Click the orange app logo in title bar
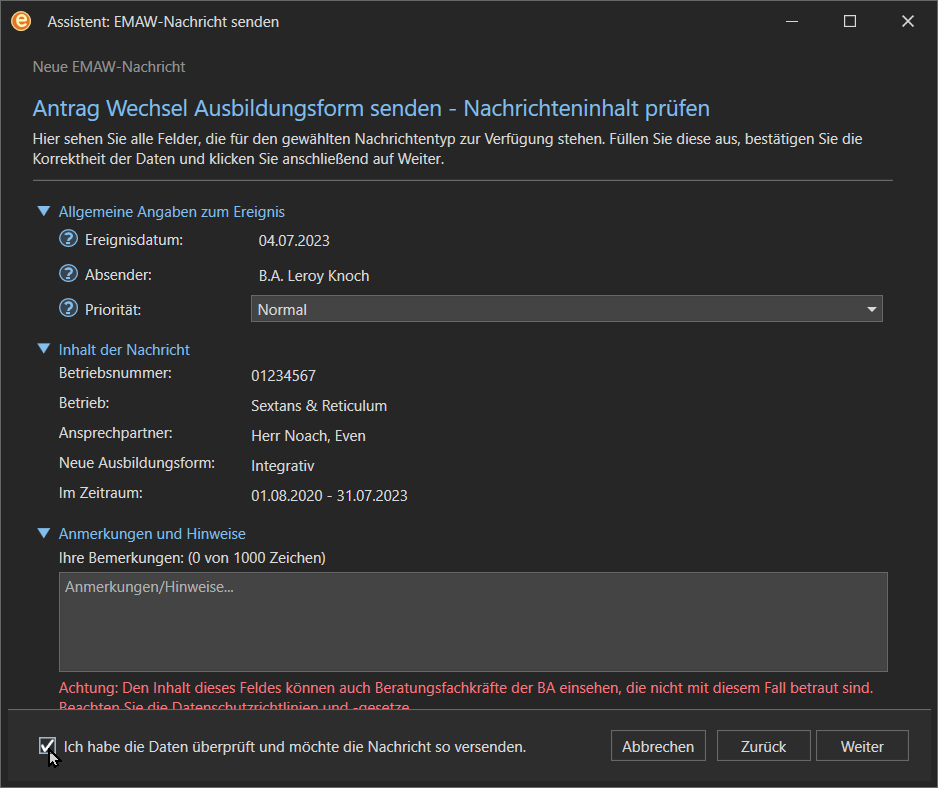Viewport: 938px width, 788px height. tap(21, 22)
